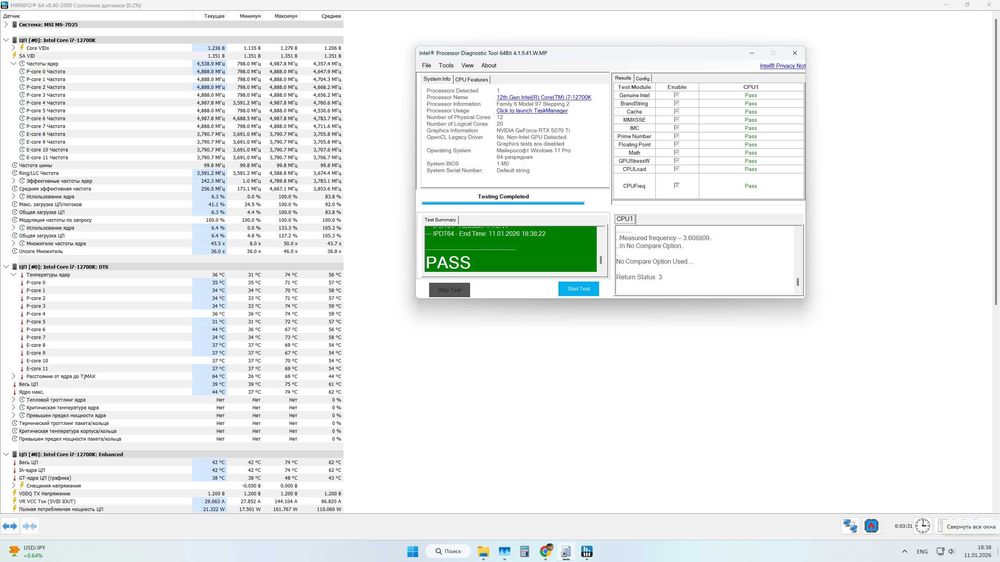Viewport: 1000px width, 562px height.
Task: Click volume icon in system tray
Action: tap(951, 551)
